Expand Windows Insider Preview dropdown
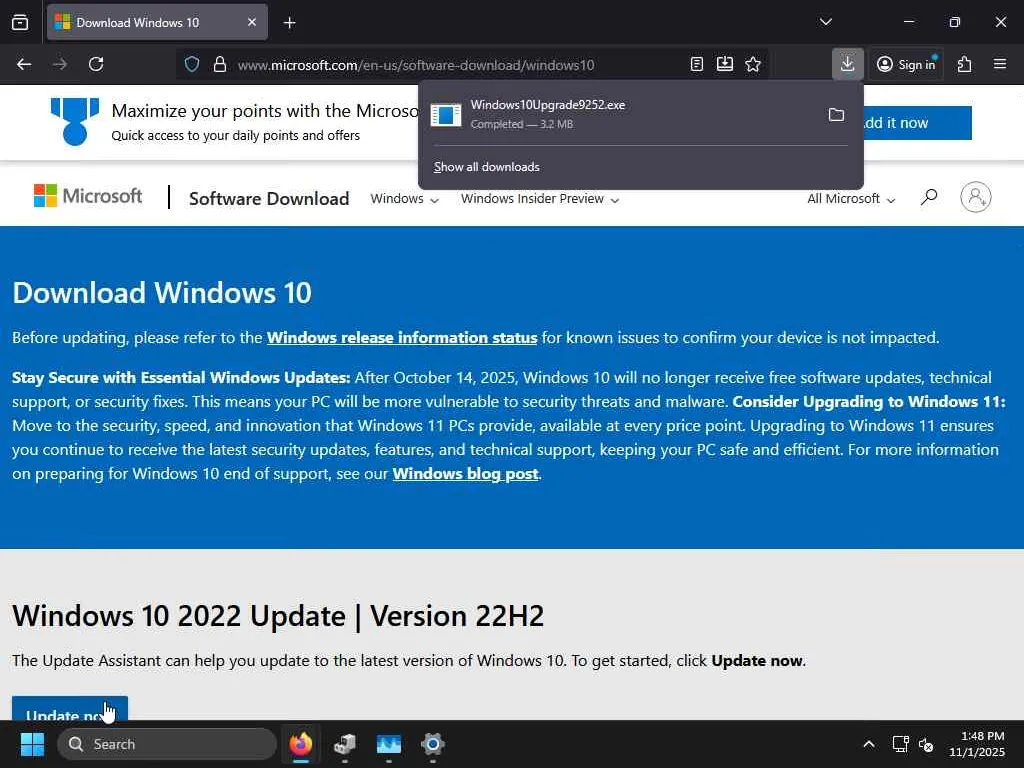The height and width of the screenshot is (768, 1024). point(539,199)
